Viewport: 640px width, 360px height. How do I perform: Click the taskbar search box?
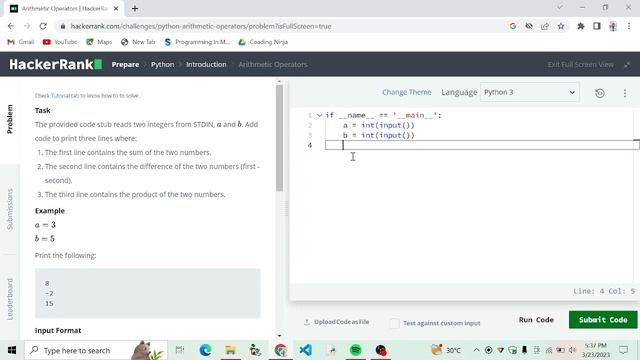pyautogui.click(x=96, y=350)
